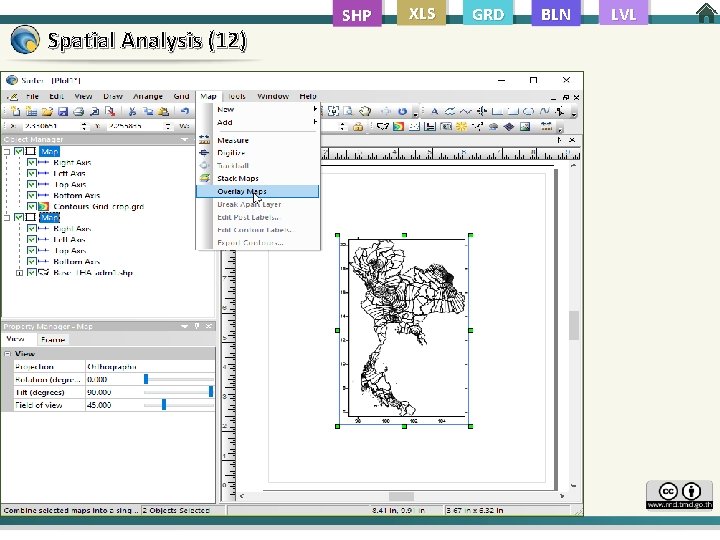Undo the last action
720x540 pixels.
185,112
